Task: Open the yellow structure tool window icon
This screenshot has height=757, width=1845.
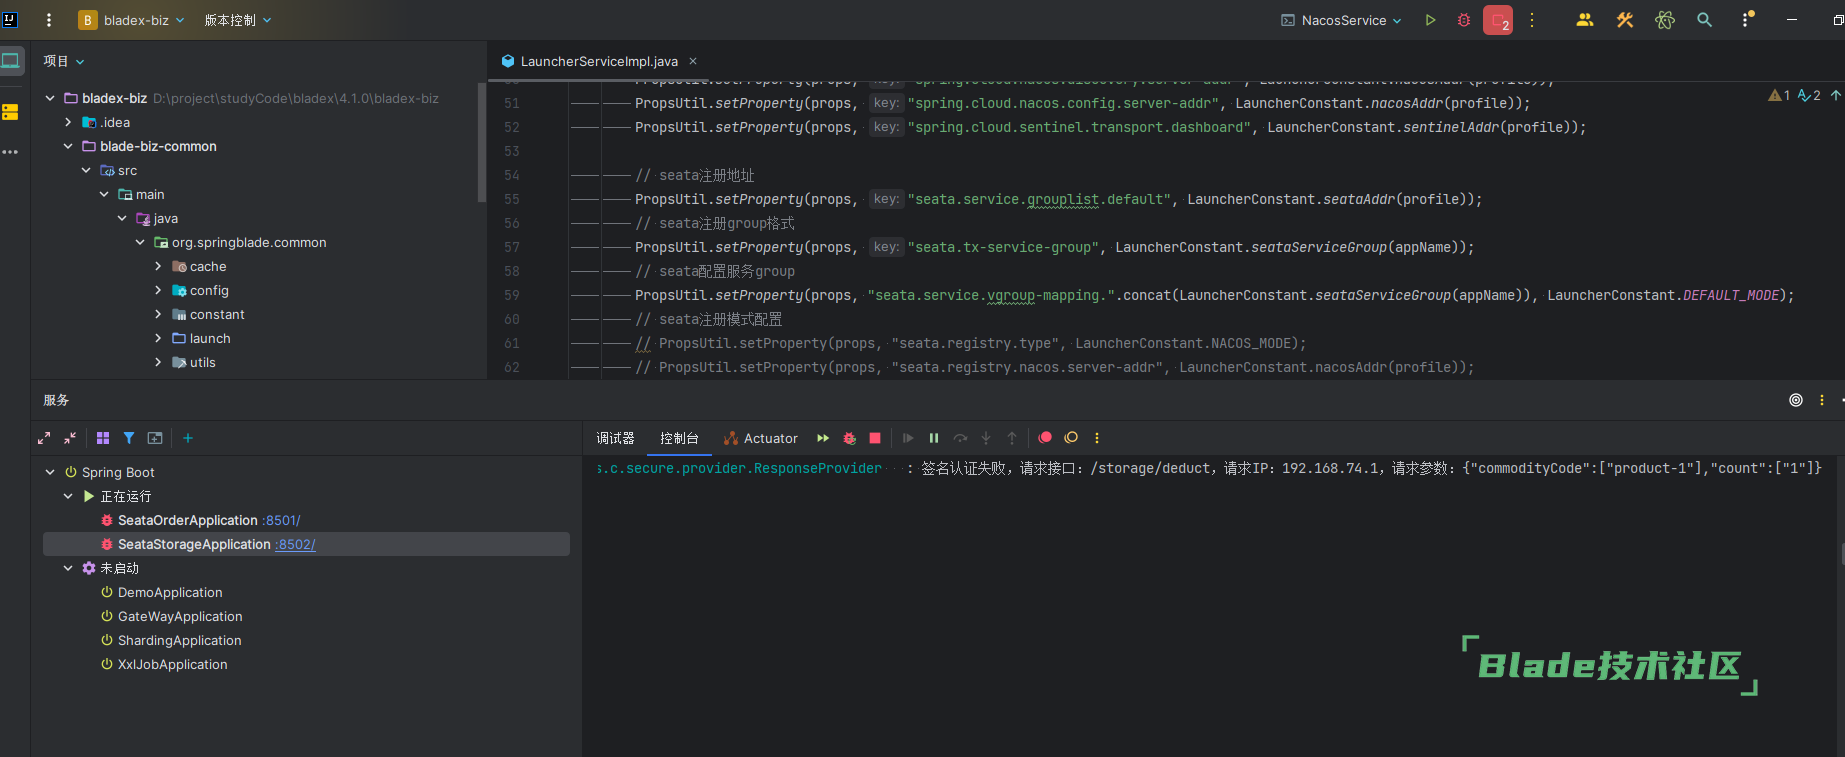Action: [x=11, y=112]
